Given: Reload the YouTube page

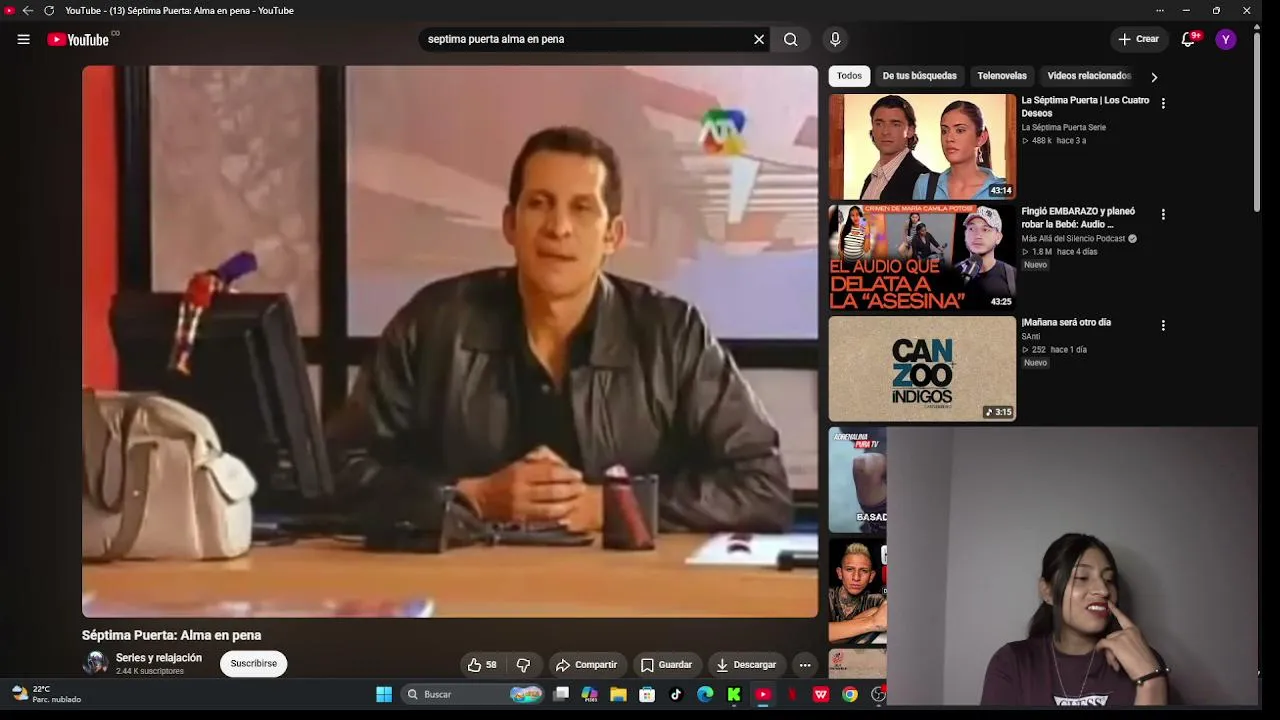Looking at the screenshot, I should (x=49, y=11).
